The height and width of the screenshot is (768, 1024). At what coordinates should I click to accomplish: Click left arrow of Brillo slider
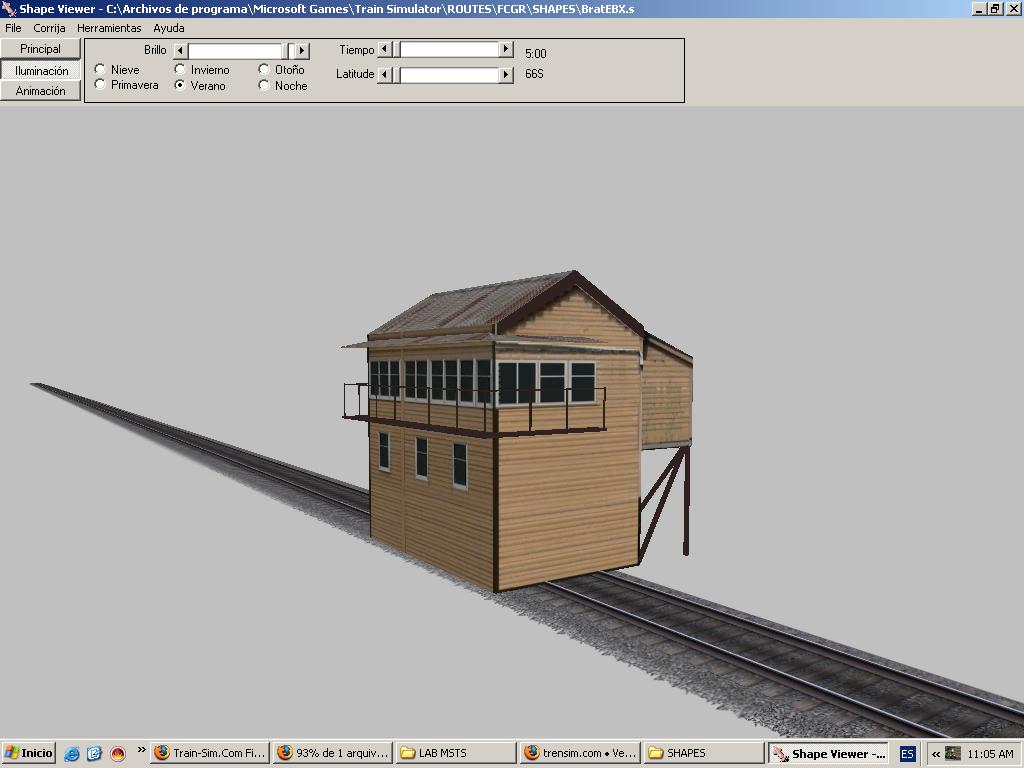pyautogui.click(x=180, y=51)
